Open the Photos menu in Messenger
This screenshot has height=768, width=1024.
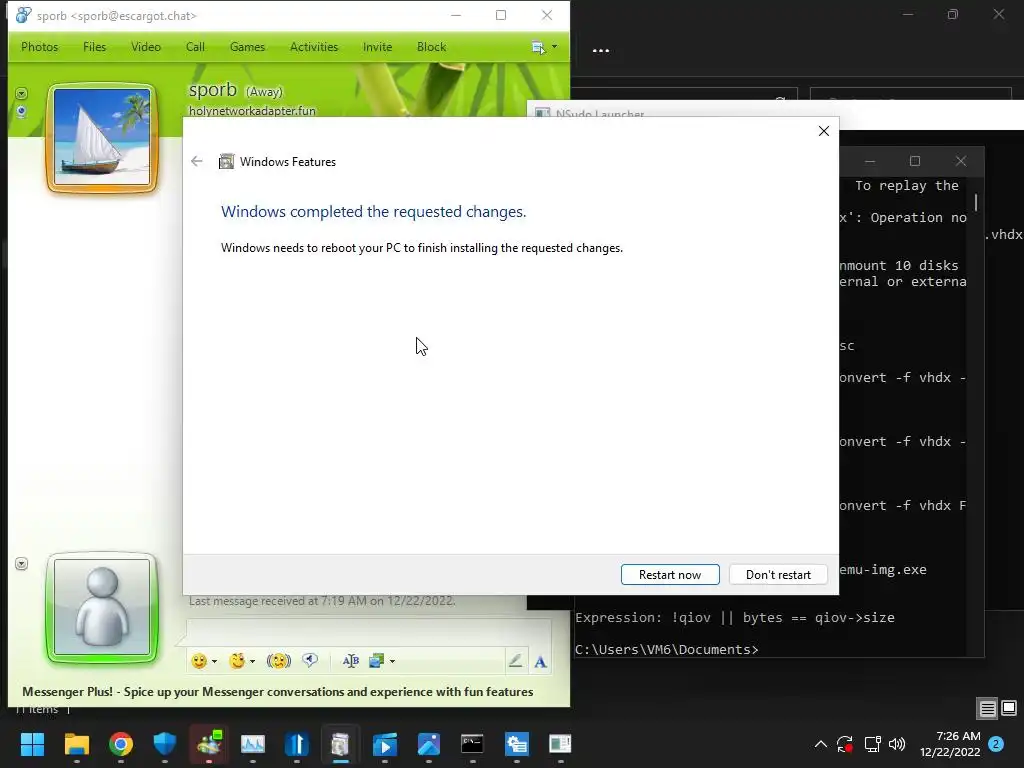point(39,47)
